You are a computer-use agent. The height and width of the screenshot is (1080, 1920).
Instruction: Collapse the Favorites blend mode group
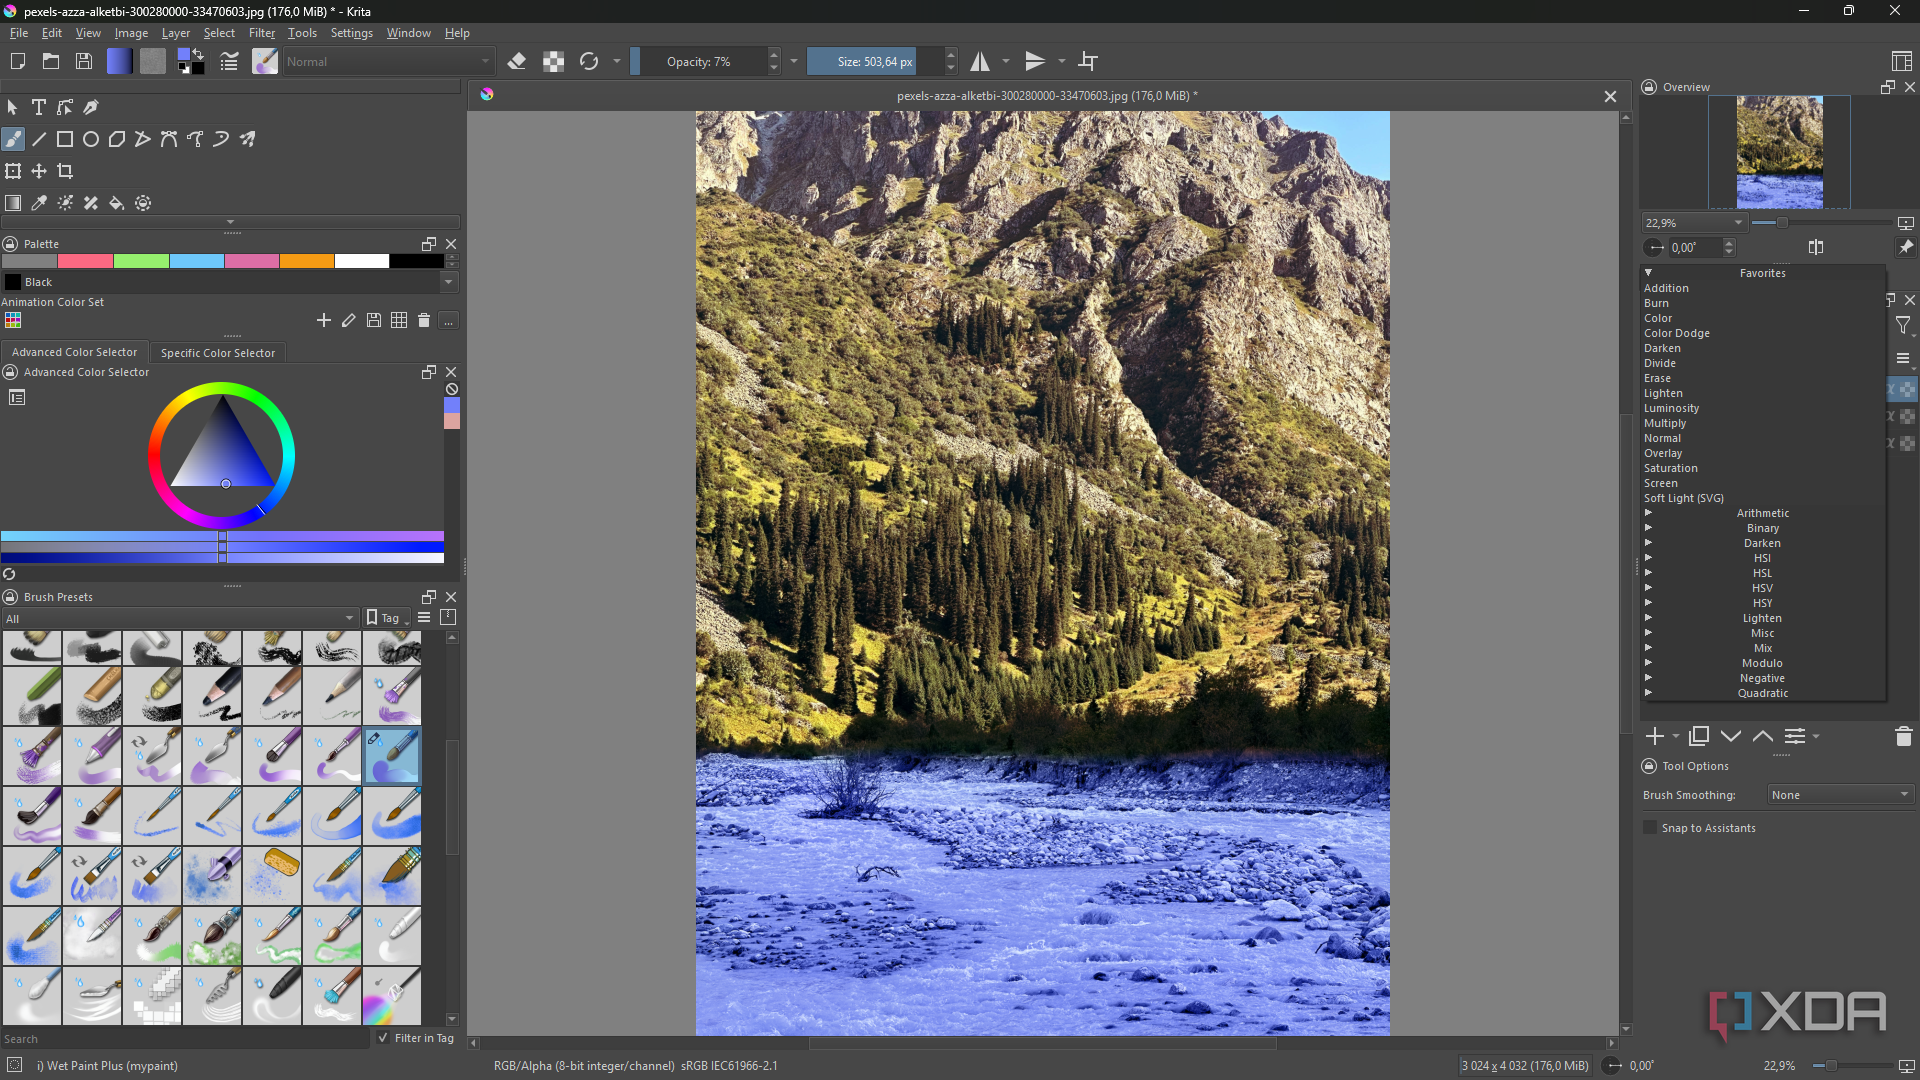(x=1648, y=273)
